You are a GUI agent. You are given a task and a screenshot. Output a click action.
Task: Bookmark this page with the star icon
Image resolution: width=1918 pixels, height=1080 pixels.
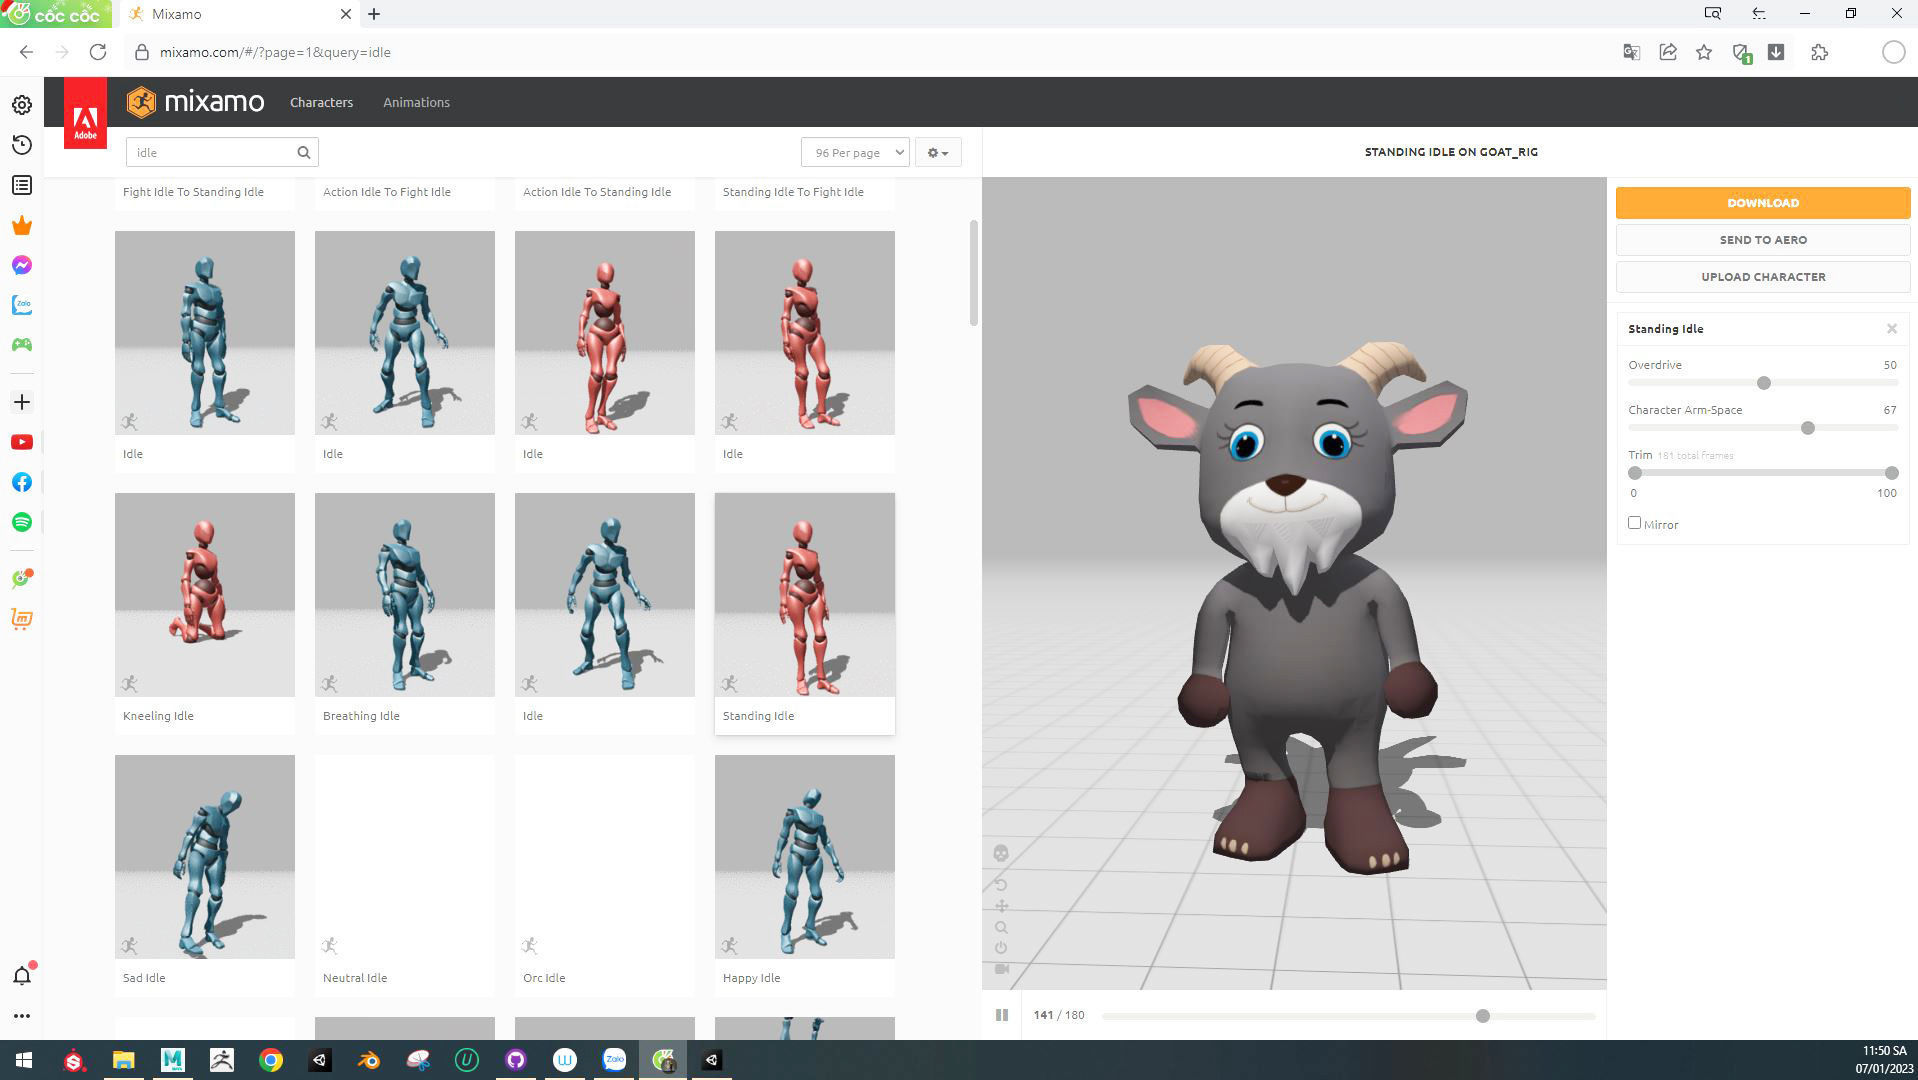(x=1704, y=52)
